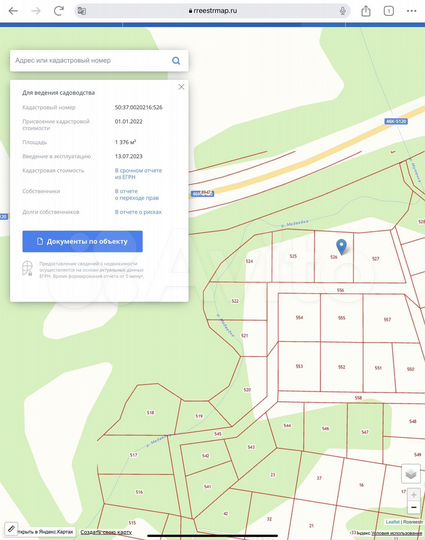Open 'В отчете о рисках' link
This screenshot has width=425, height=540.
[138, 212]
